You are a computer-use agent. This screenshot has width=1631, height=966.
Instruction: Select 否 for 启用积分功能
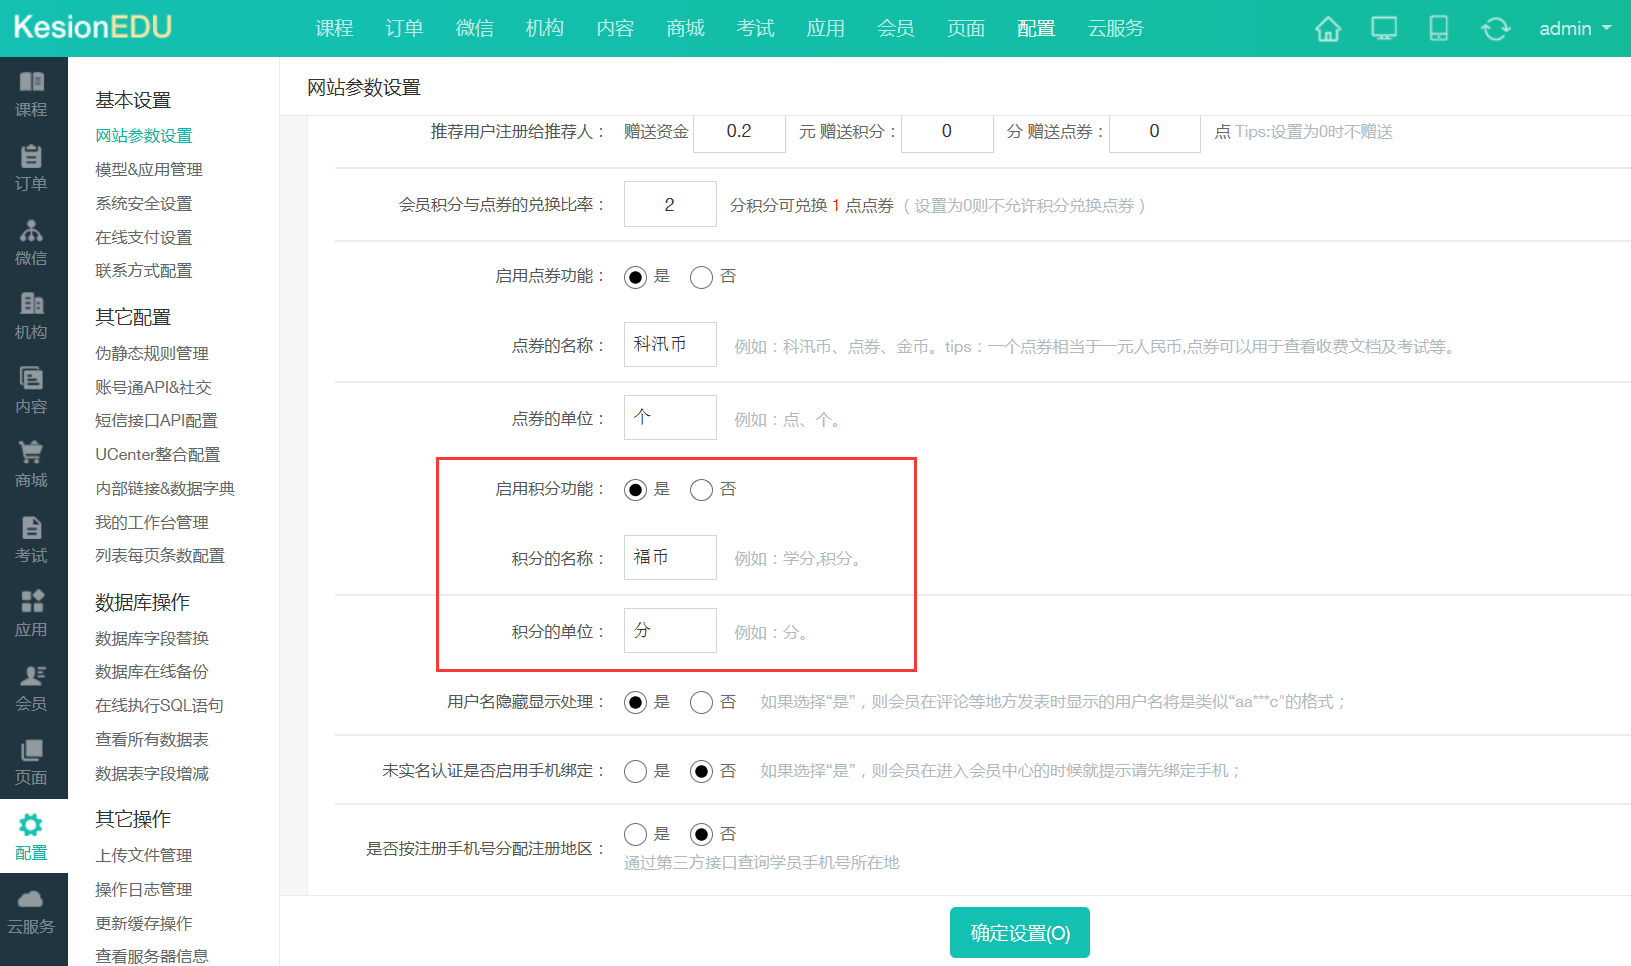pos(701,489)
